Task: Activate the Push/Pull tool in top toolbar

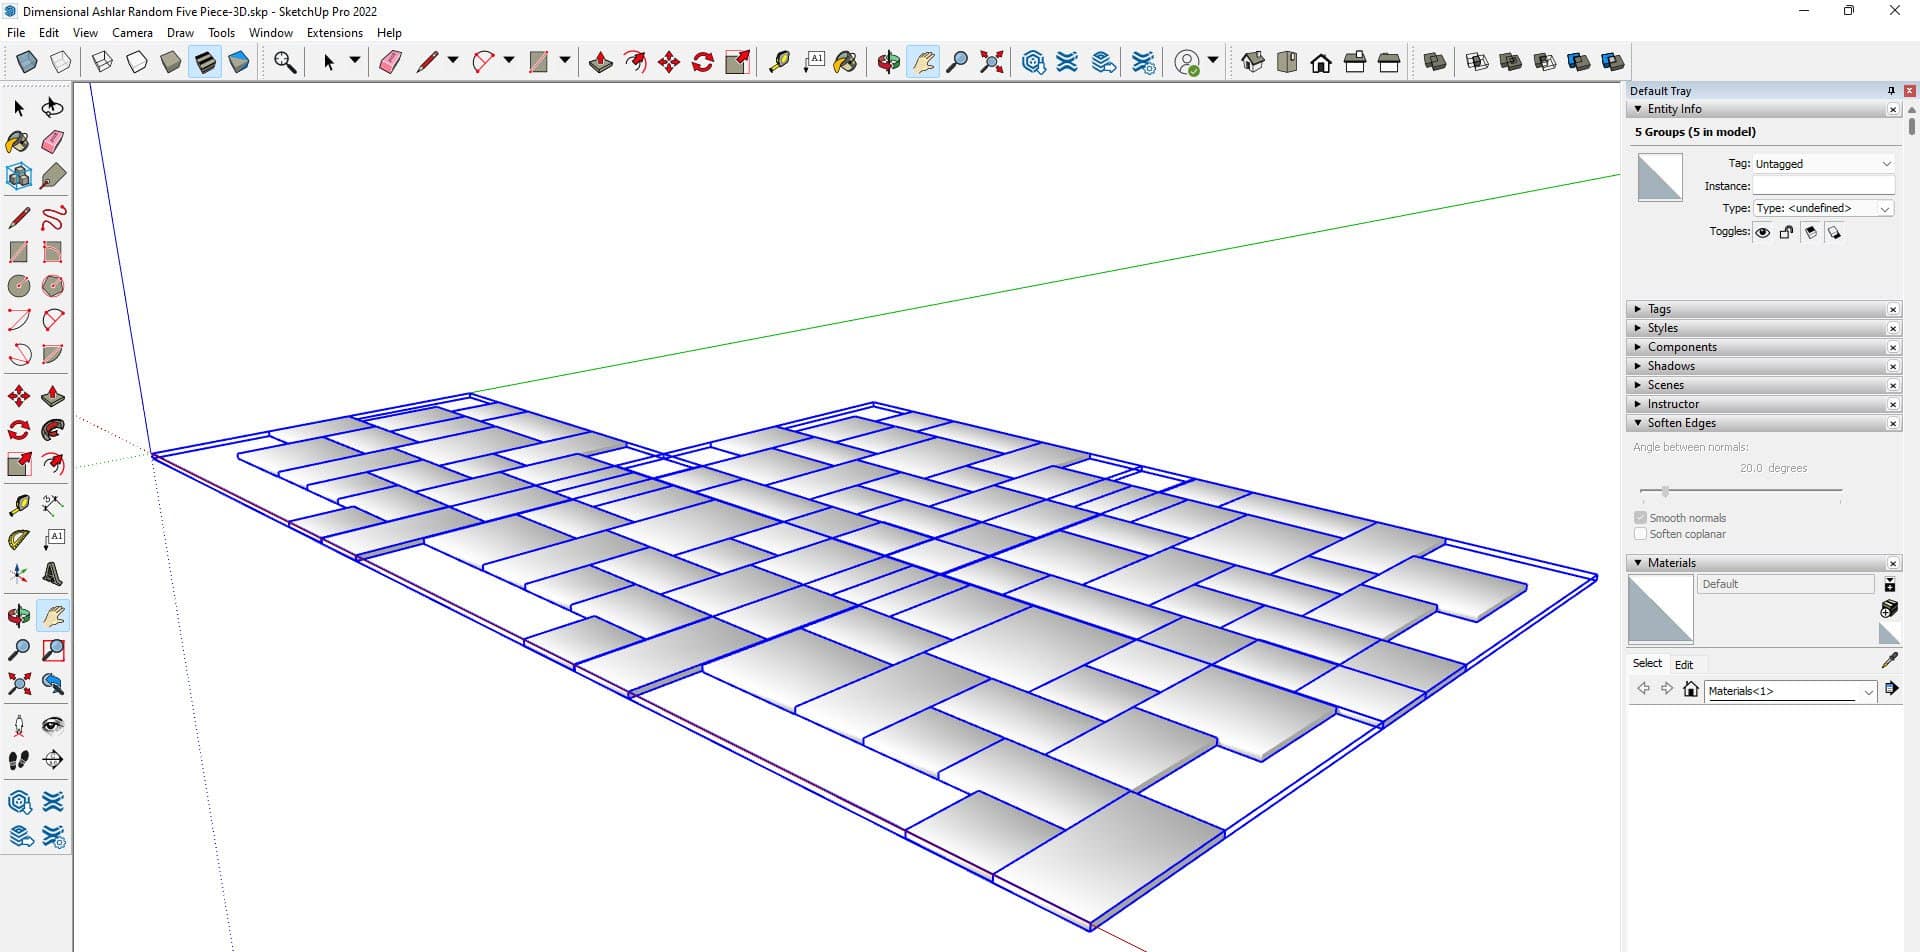Action: coord(600,62)
